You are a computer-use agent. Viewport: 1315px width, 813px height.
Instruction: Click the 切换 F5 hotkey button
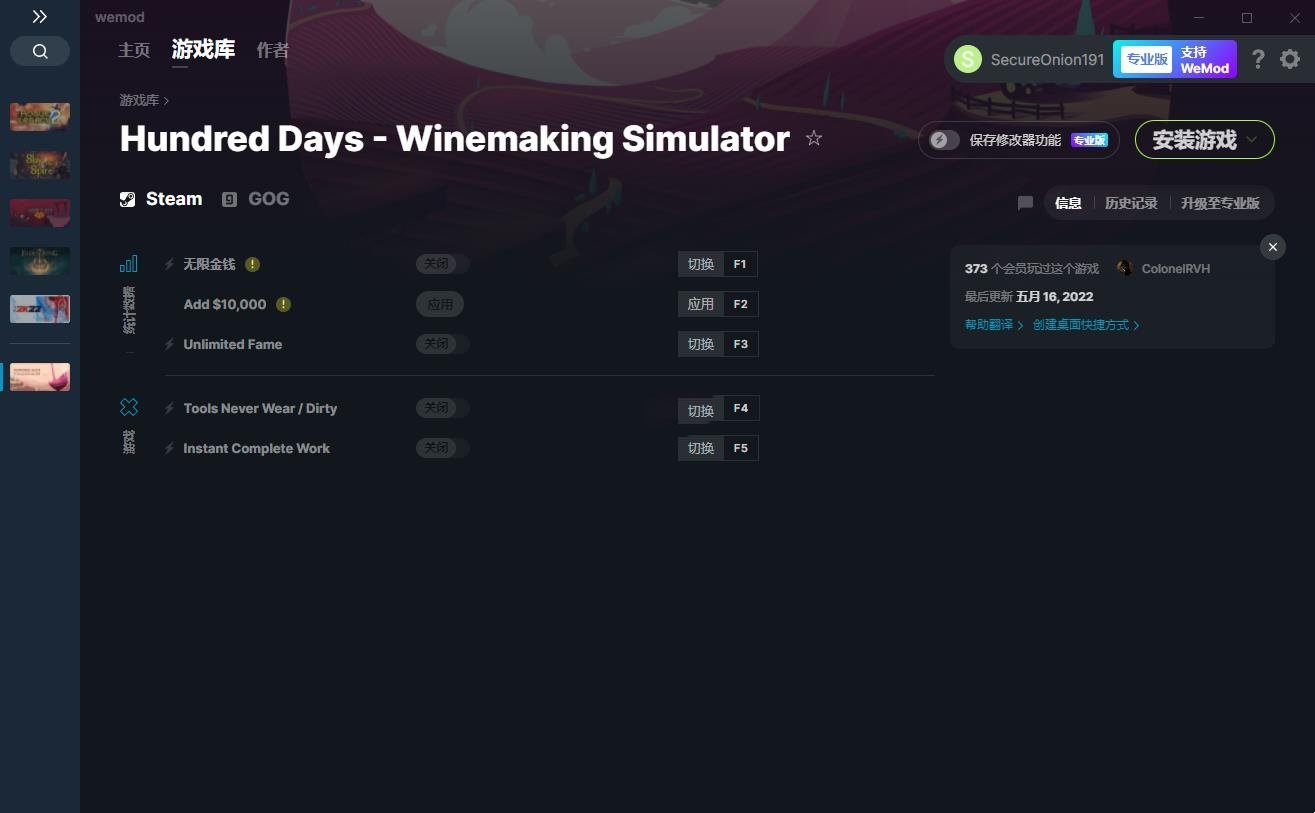718,448
